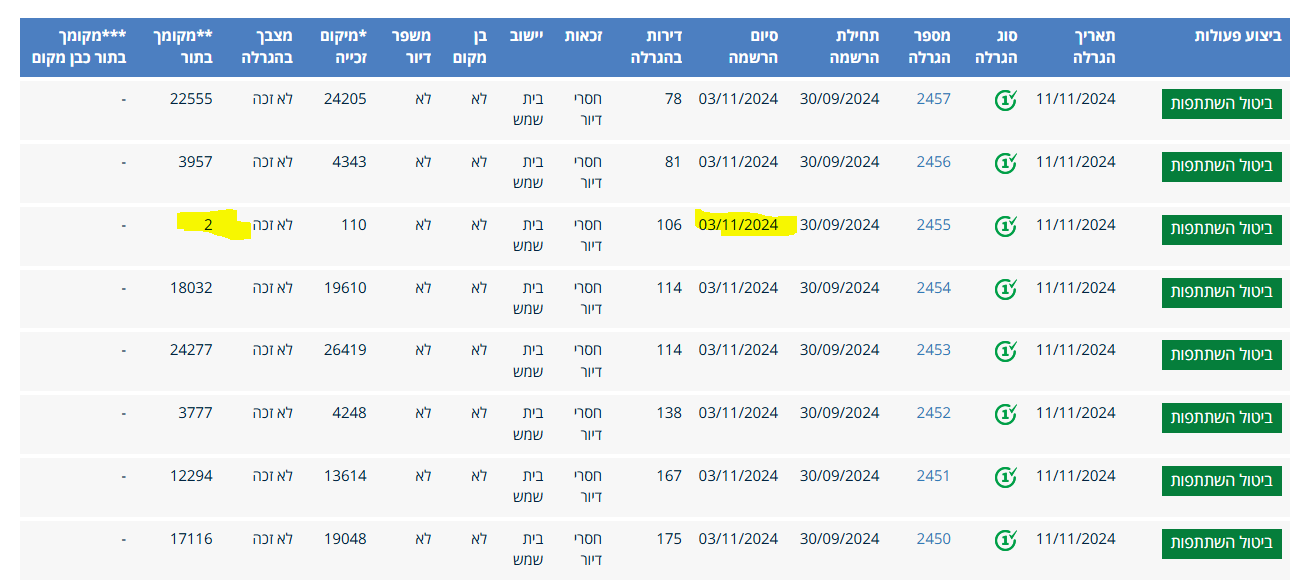Screen dimensions: 1315x588
Task: Click lottery type icon in row 2455
Action: (x=1005, y=226)
